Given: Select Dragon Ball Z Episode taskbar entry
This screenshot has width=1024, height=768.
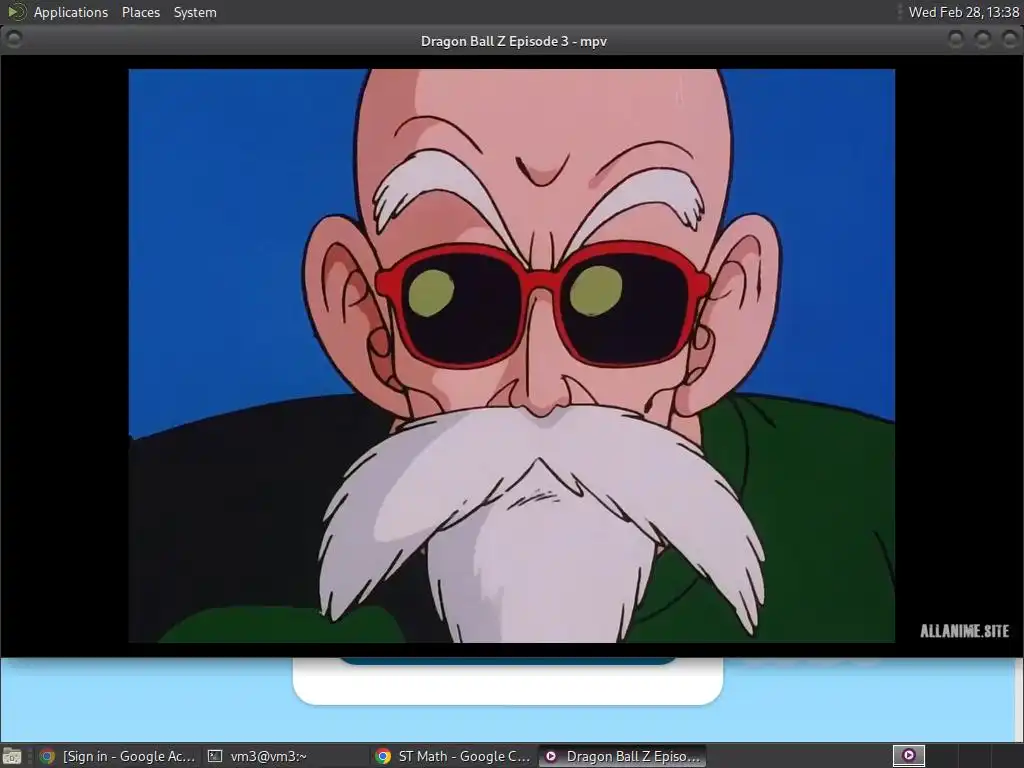Looking at the screenshot, I should click(x=622, y=756).
